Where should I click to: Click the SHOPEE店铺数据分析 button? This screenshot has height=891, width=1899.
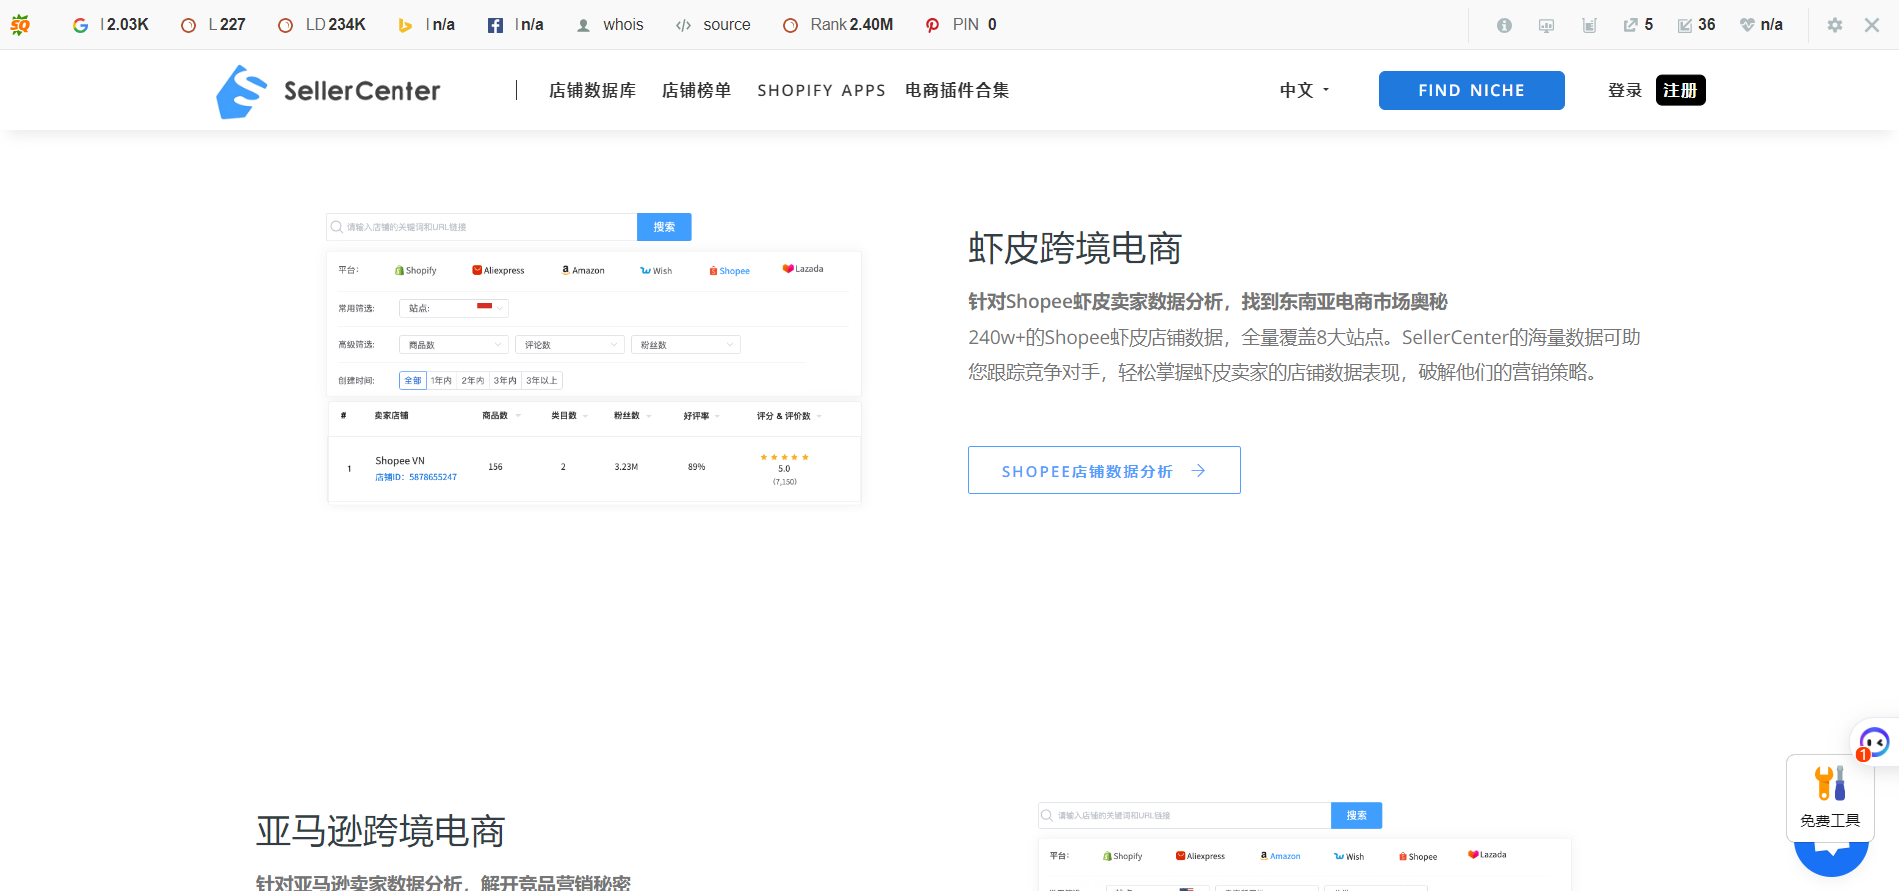click(x=1104, y=470)
